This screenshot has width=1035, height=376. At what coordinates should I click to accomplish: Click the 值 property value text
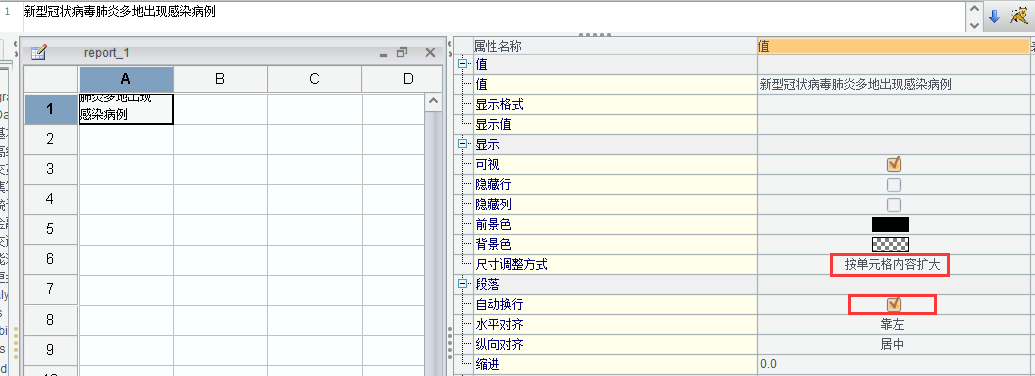[x=855, y=84]
